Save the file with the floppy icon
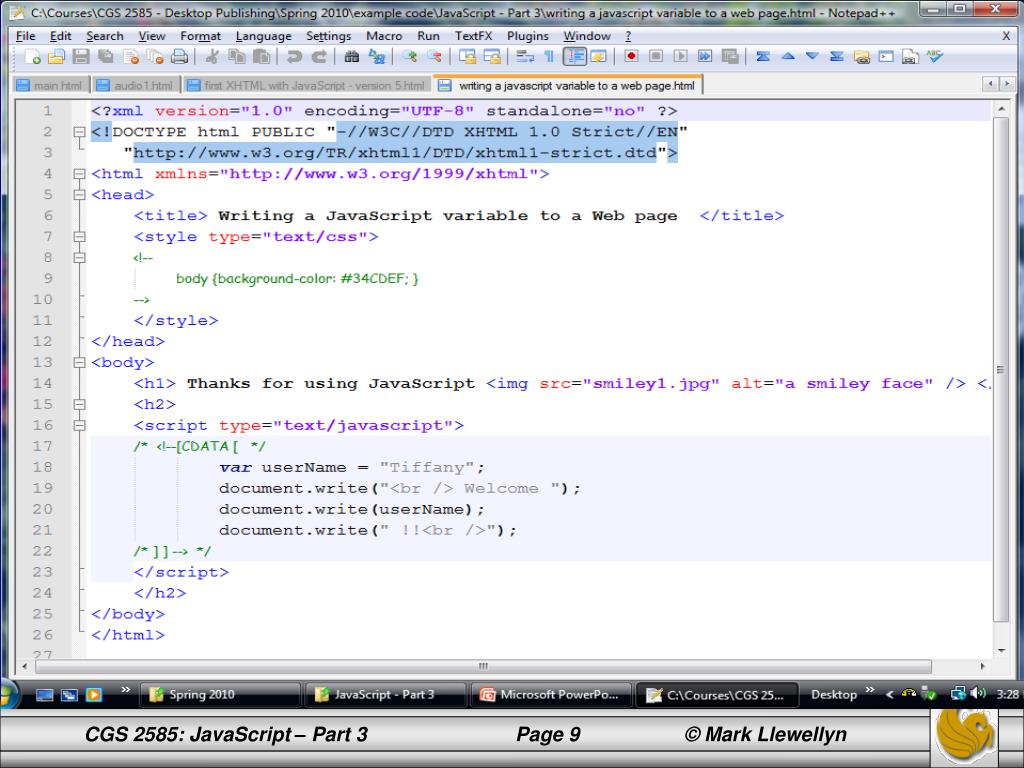The height and width of the screenshot is (768, 1024). [81, 57]
